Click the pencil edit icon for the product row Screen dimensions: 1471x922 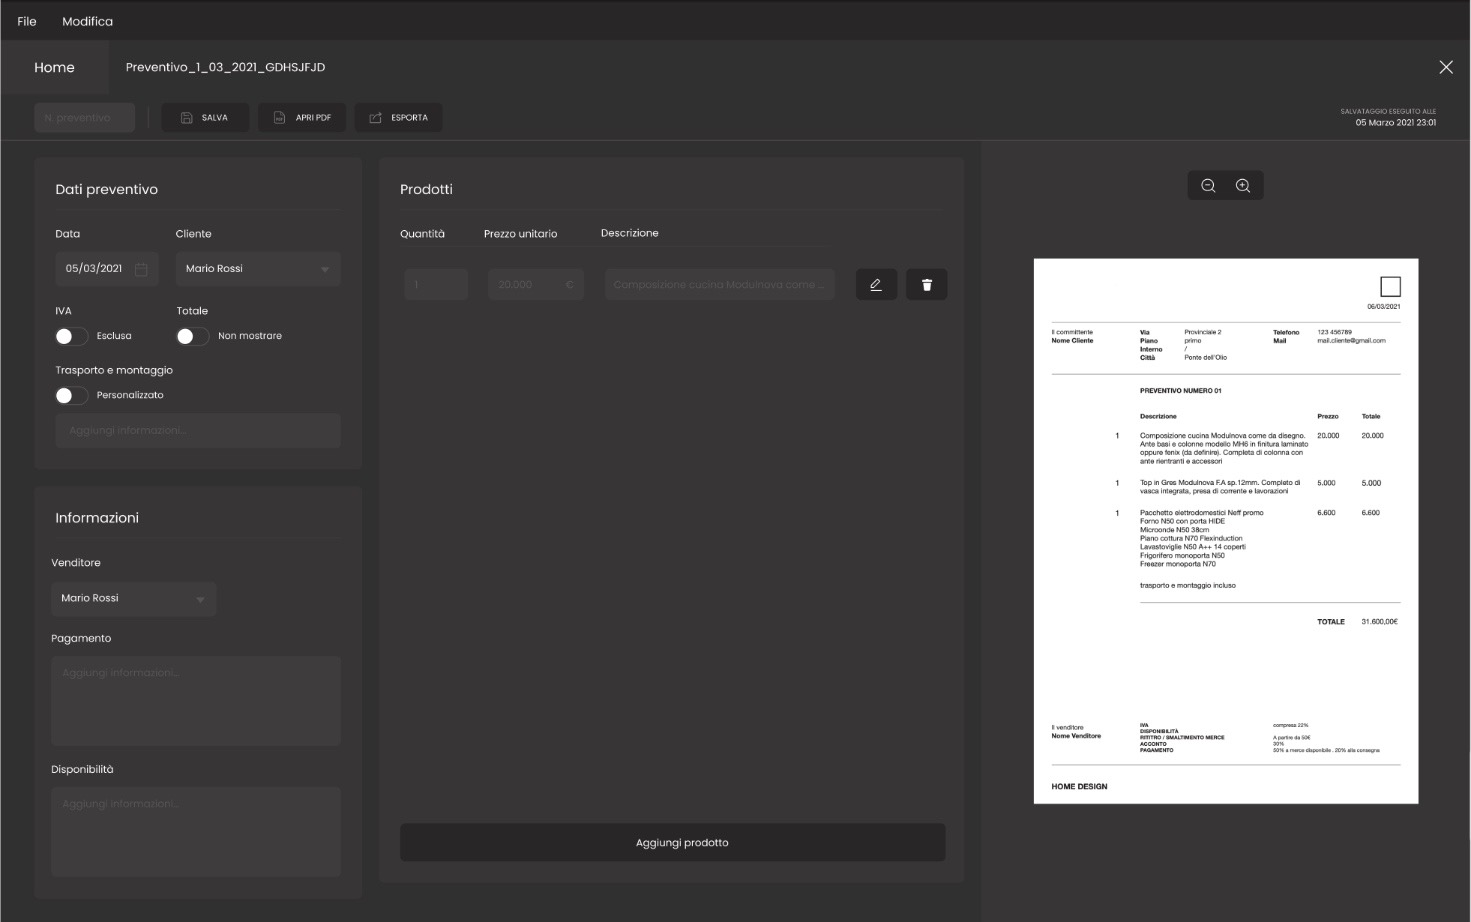coord(876,285)
